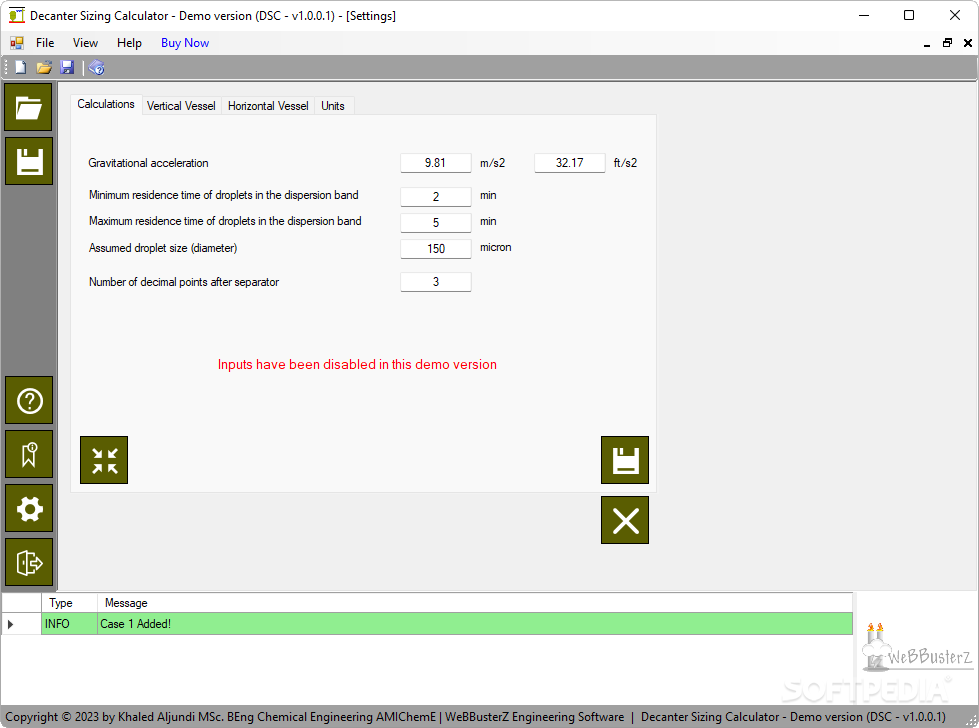Click the copyright status bar text
979x728 pixels.
(x=476, y=717)
